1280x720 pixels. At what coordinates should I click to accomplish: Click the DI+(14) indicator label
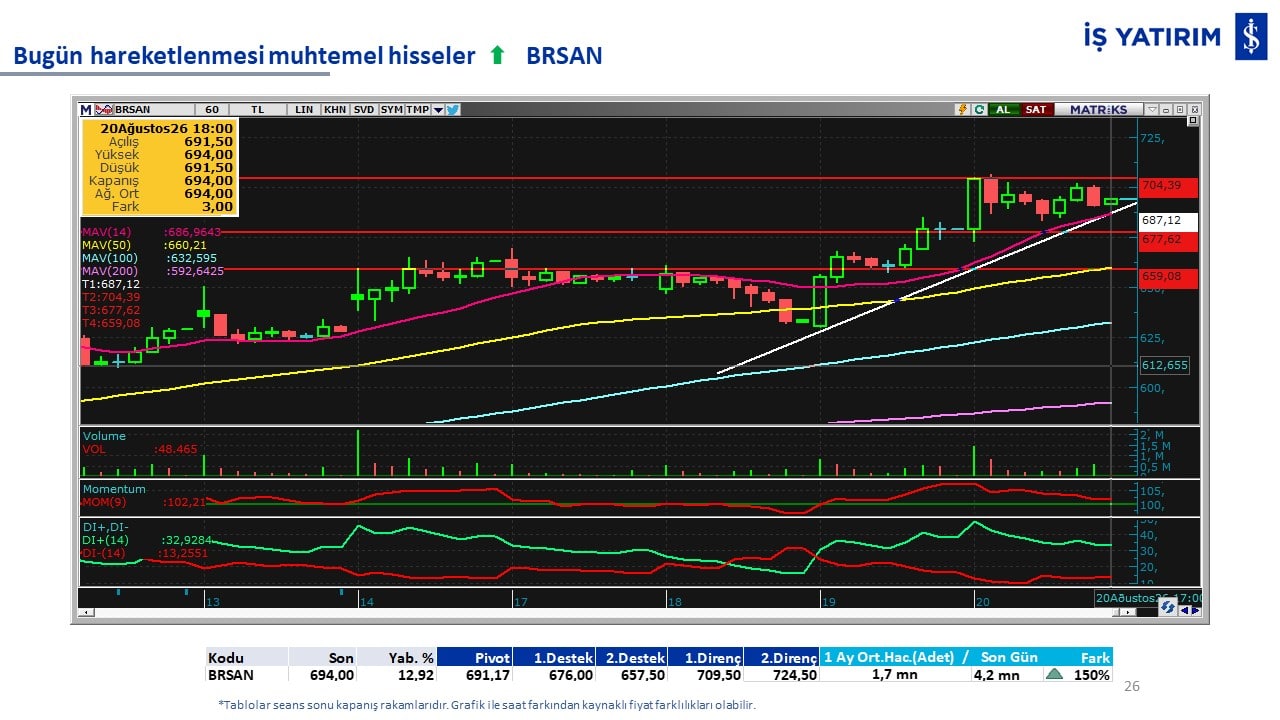click(x=104, y=540)
